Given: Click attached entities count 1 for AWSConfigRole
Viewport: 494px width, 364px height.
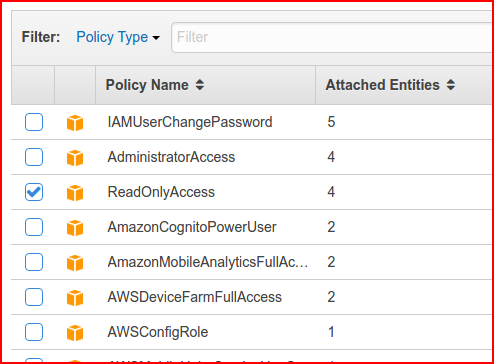Looking at the screenshot, I should coord(331,332).
